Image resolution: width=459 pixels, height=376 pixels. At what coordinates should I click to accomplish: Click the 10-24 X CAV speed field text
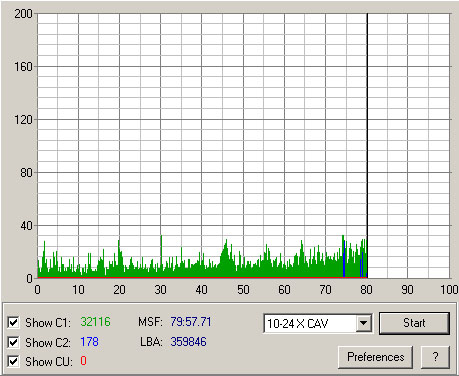click(298, 324)
